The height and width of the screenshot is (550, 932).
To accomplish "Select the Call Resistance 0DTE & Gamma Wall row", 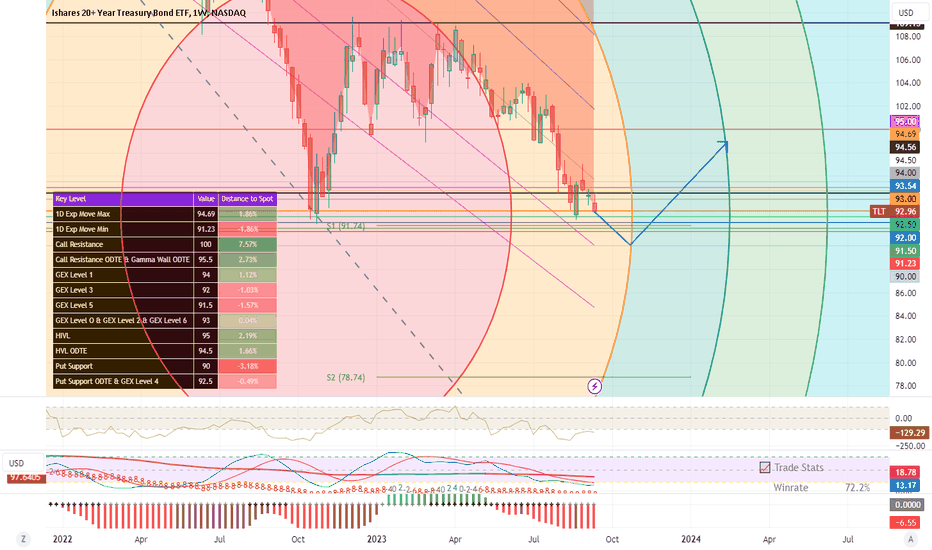I will [165, 260].
